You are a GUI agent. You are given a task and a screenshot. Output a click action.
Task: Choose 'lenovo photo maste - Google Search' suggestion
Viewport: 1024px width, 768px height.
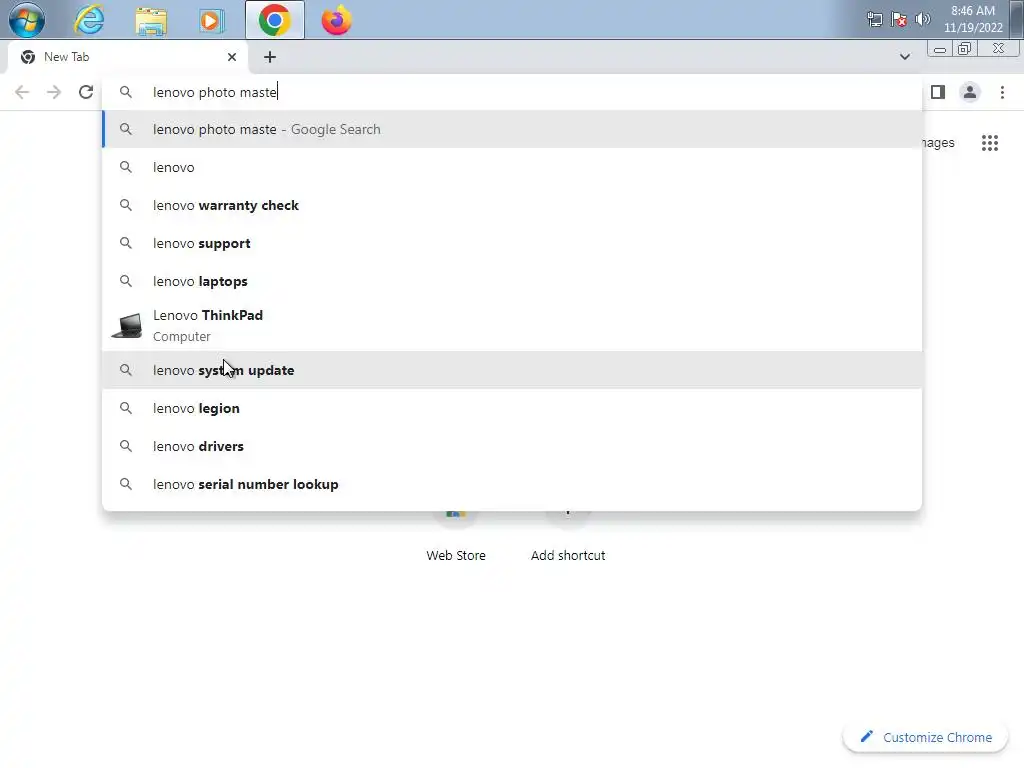(512, 129)
